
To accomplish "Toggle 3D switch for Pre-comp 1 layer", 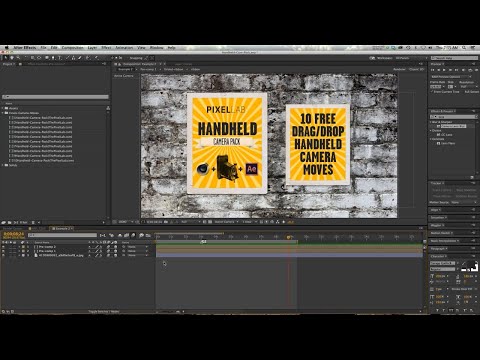I will (115, 251).
